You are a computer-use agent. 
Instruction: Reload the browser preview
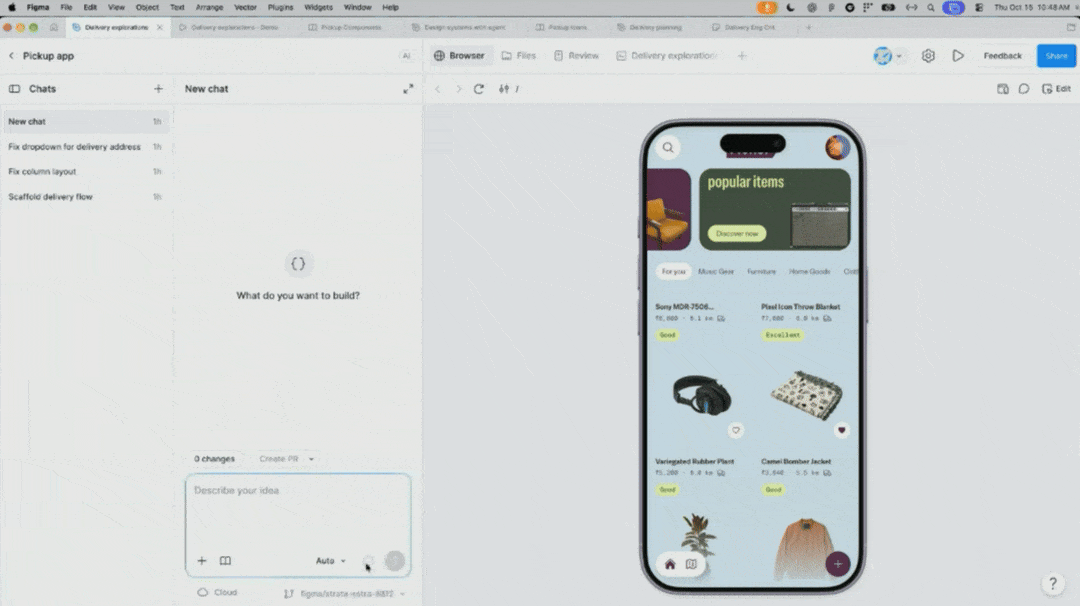(x=479, y=89)
